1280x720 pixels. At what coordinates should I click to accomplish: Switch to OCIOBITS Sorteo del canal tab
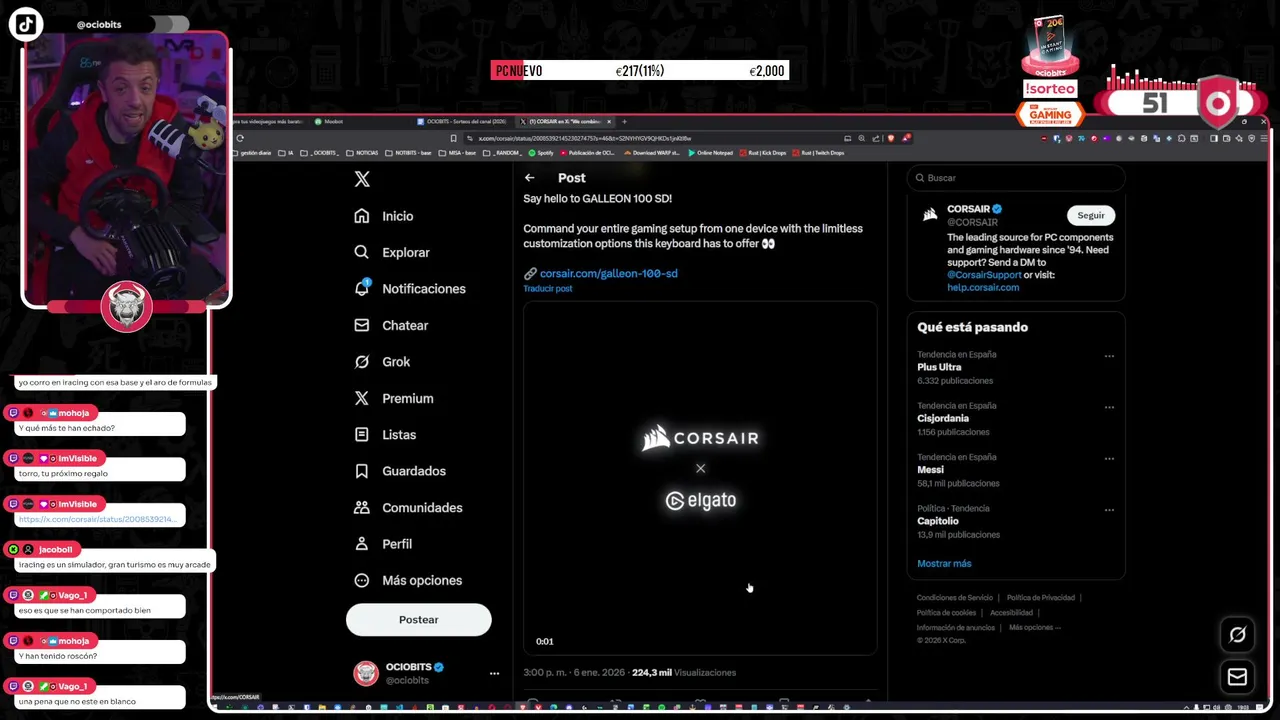coord(465,122)
